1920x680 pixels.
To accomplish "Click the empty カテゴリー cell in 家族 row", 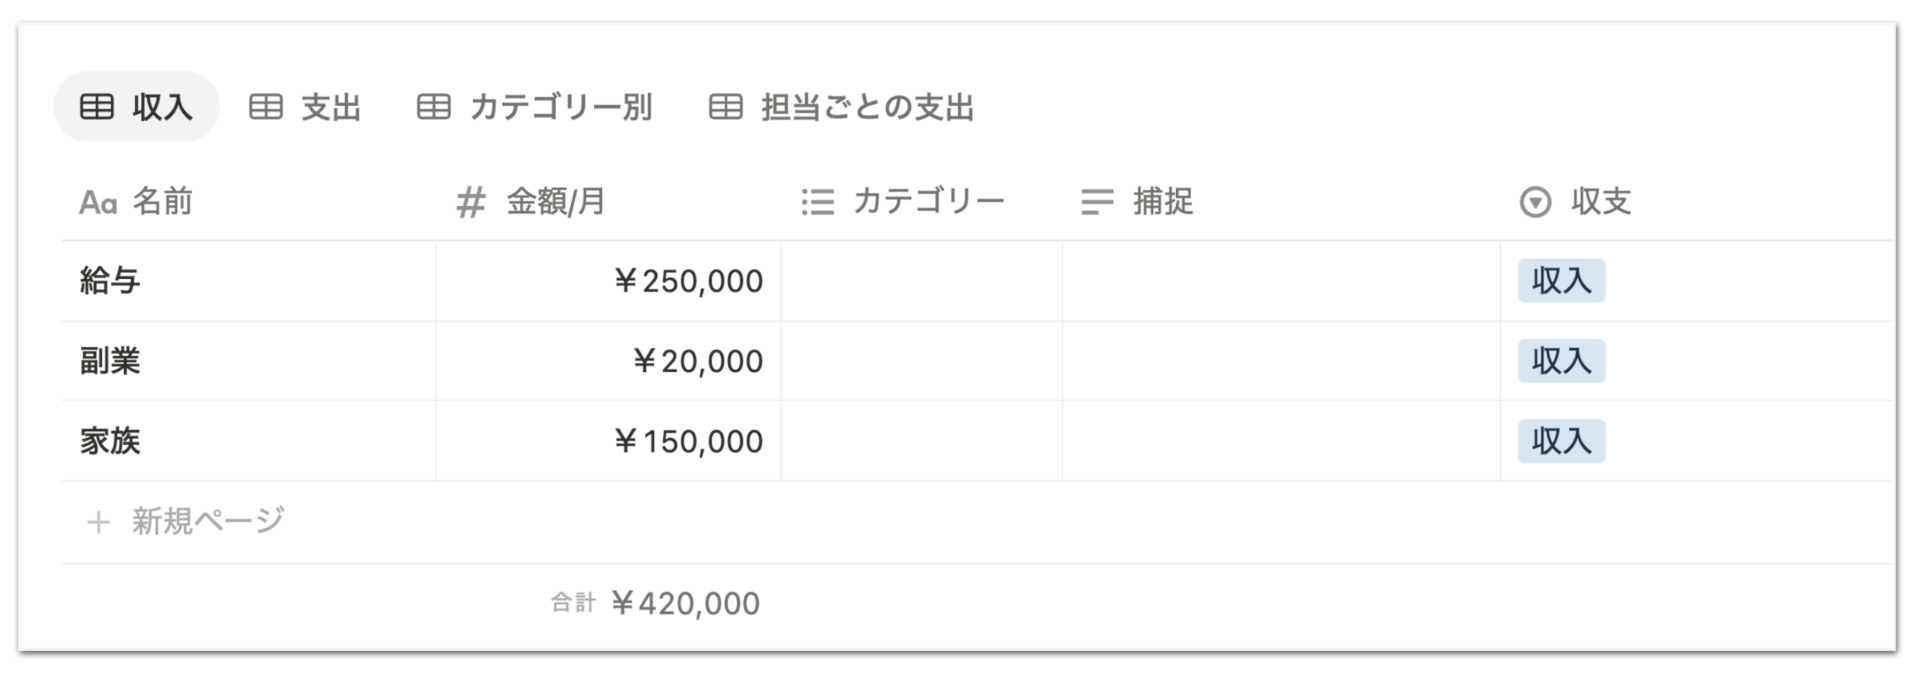I will click(921, 441).
